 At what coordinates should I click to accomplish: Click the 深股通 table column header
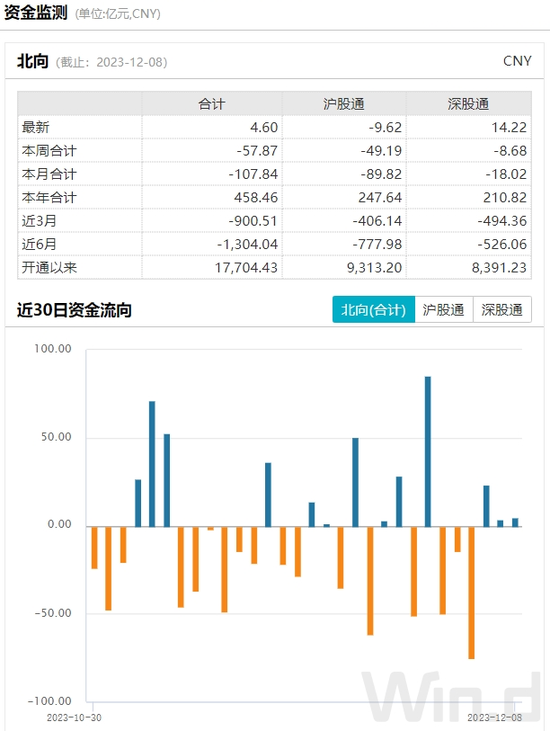point(468,104)
